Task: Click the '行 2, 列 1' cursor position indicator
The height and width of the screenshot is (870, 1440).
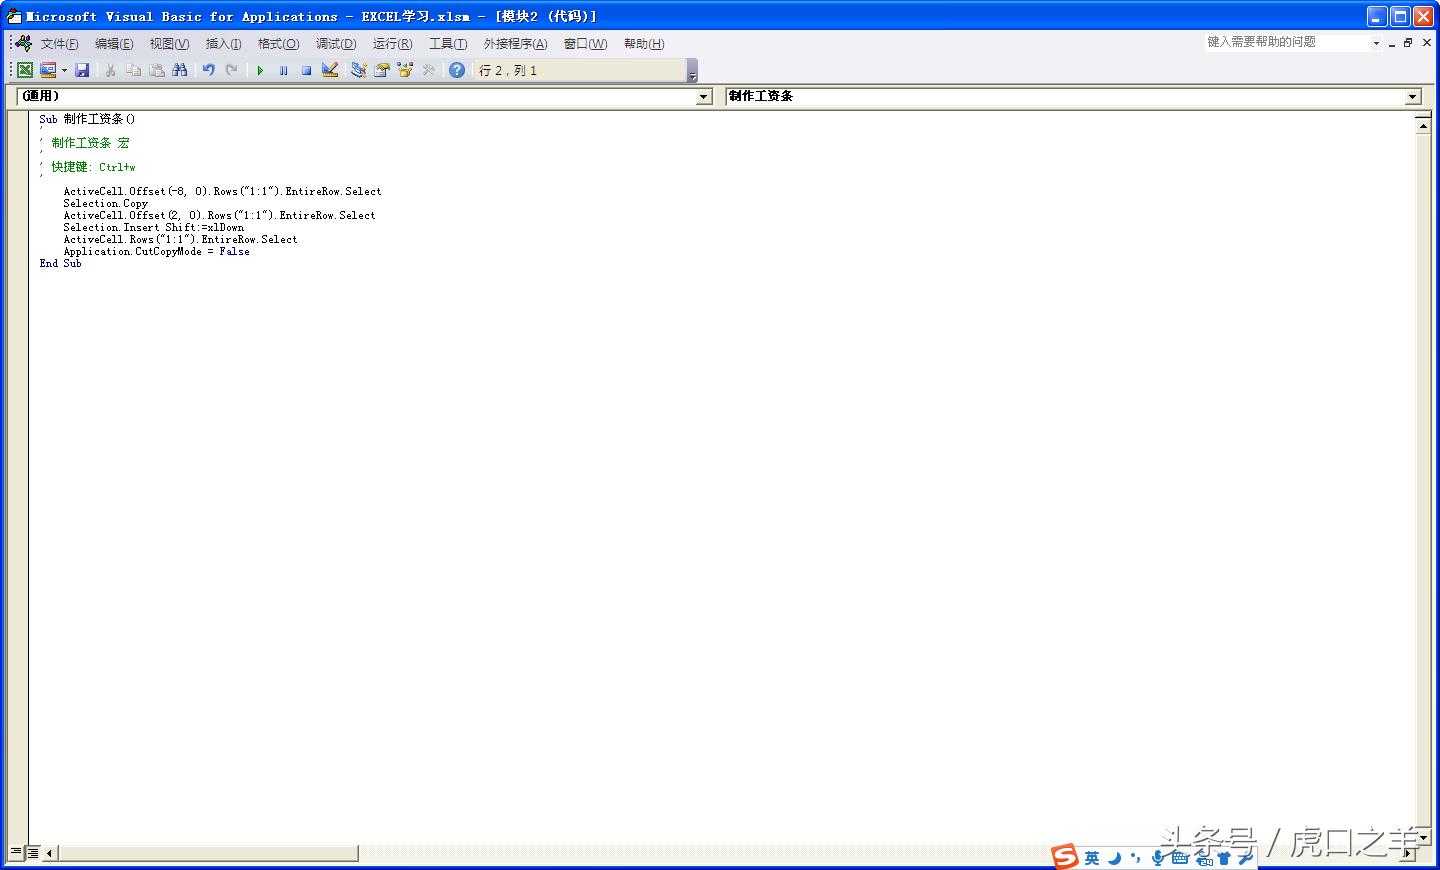Action: click(x=508, y=70)
